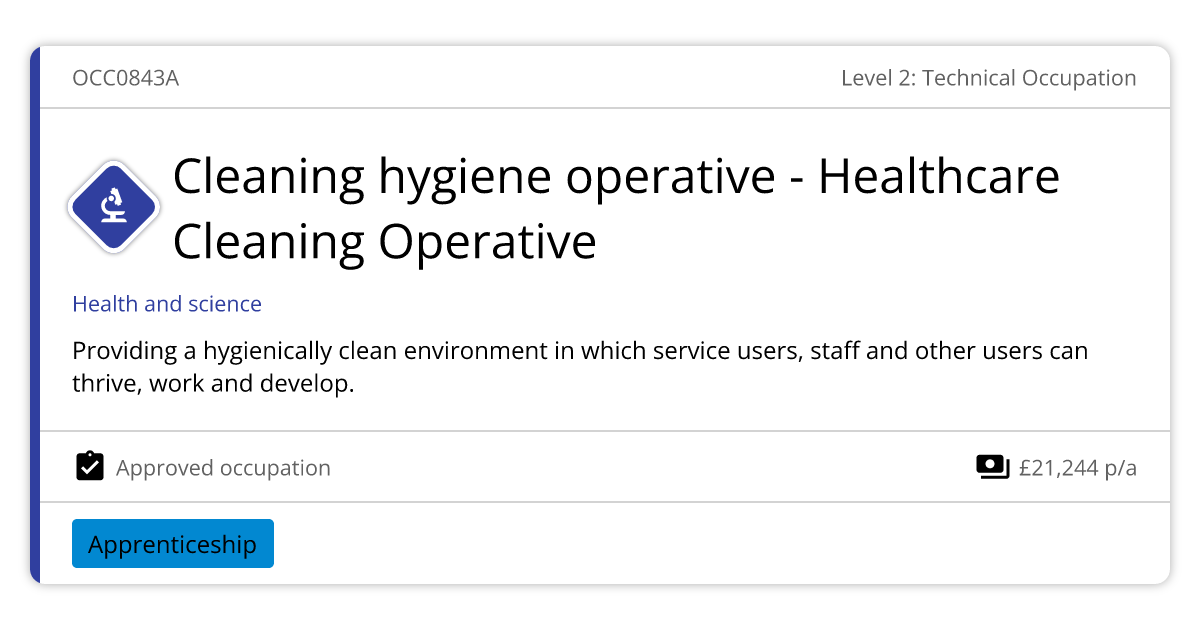This screenshot has height=630, width=1200.
Task: Open the Cleaning hygiene operative title
Action: [616, 209]
